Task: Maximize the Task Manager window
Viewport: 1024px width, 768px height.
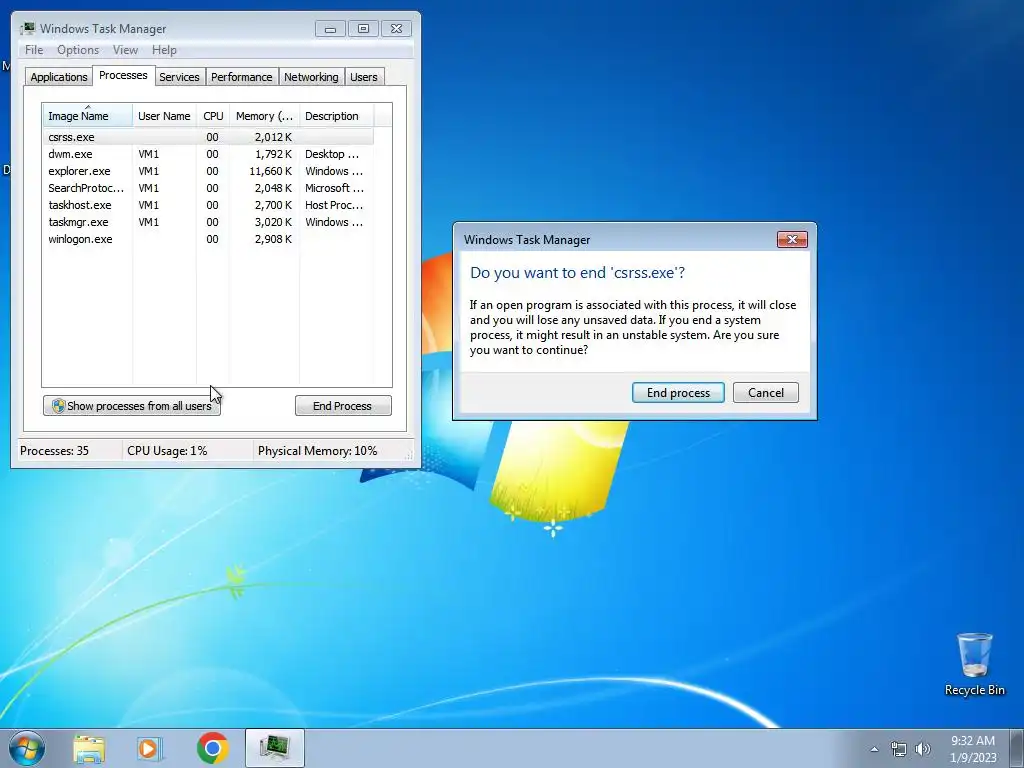Action: click(363, 29)
